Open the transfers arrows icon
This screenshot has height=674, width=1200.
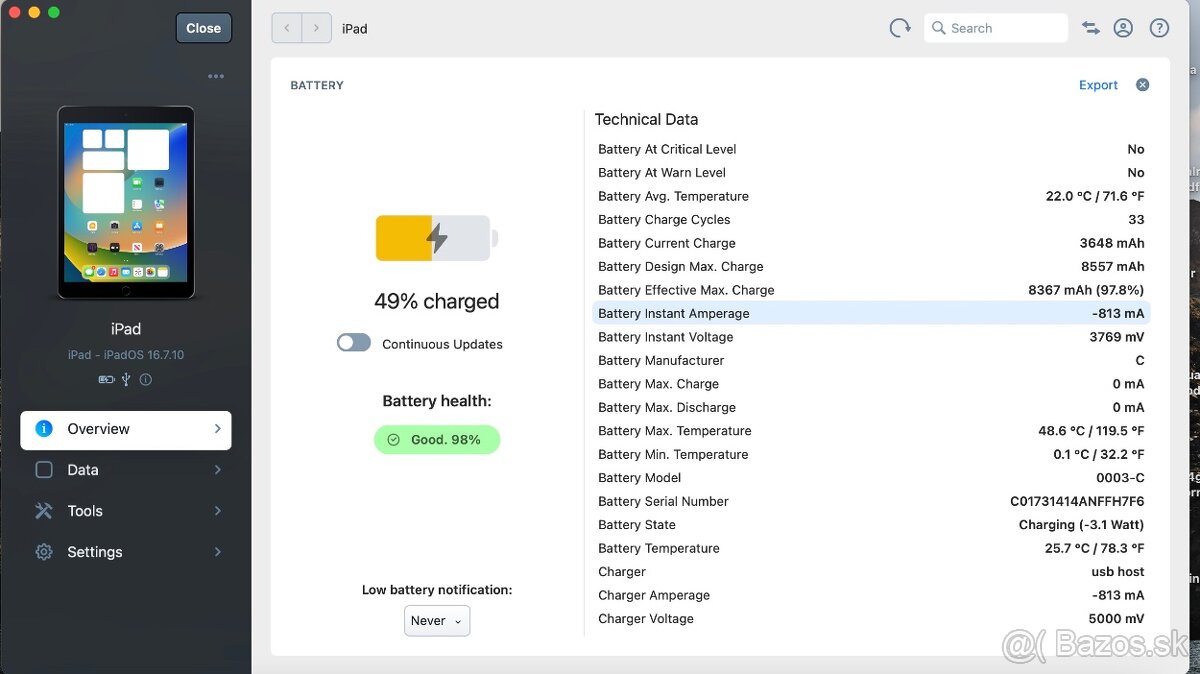[1091, 28]
